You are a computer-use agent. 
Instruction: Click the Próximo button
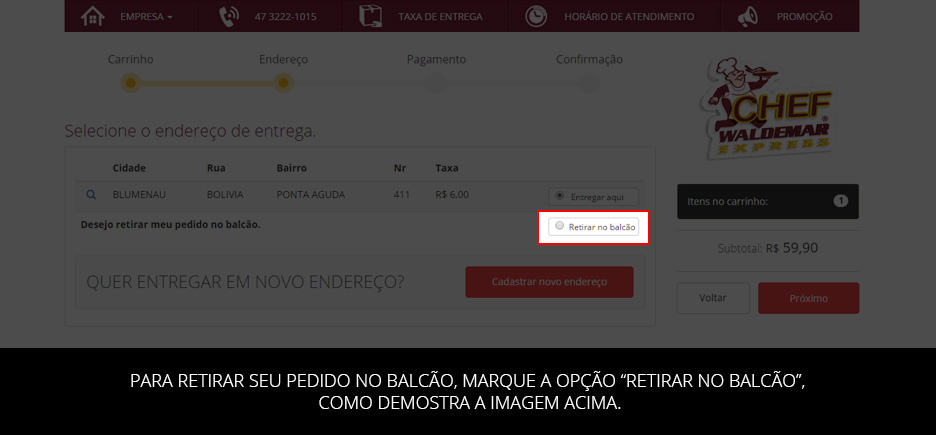coord(808,298)
